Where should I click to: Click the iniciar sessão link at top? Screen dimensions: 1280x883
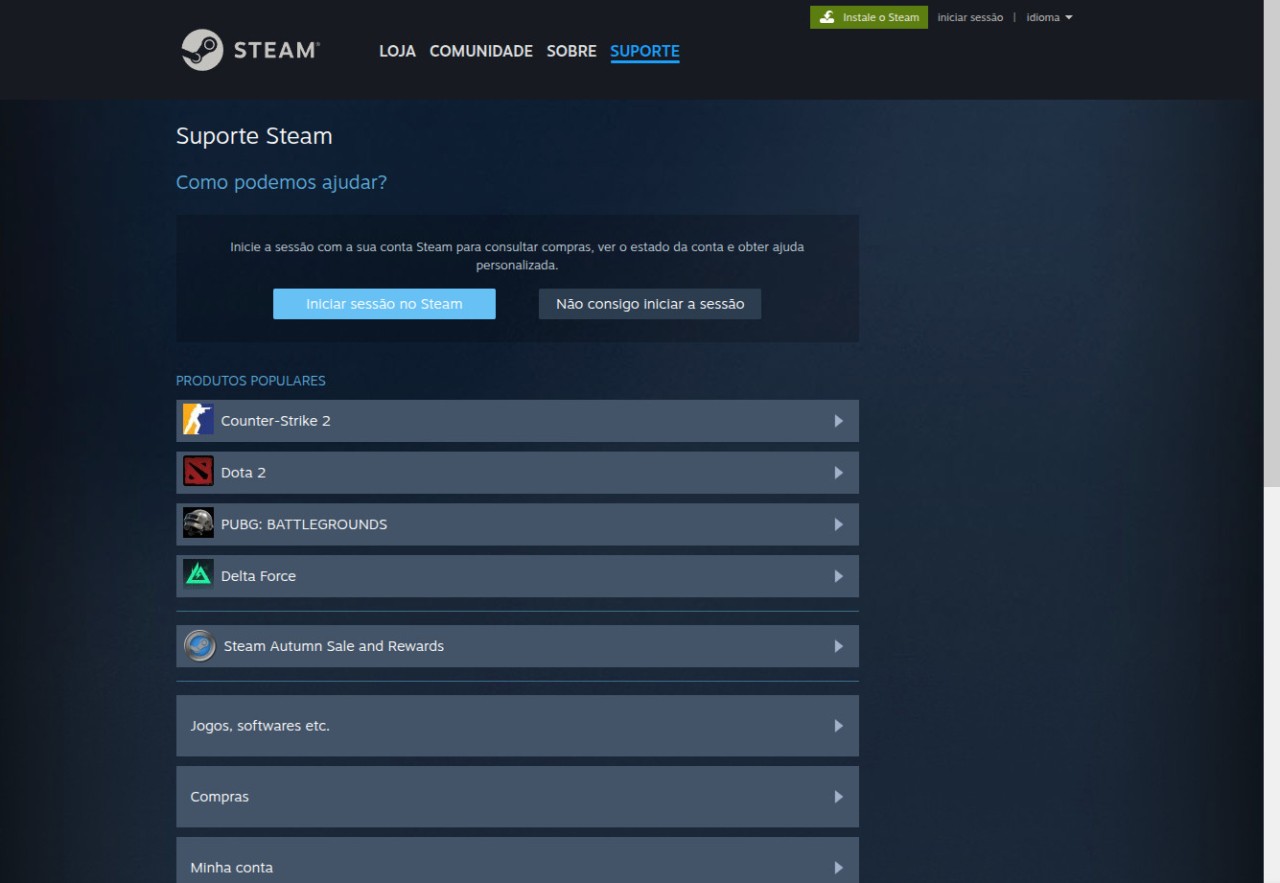tap(970, 17)
